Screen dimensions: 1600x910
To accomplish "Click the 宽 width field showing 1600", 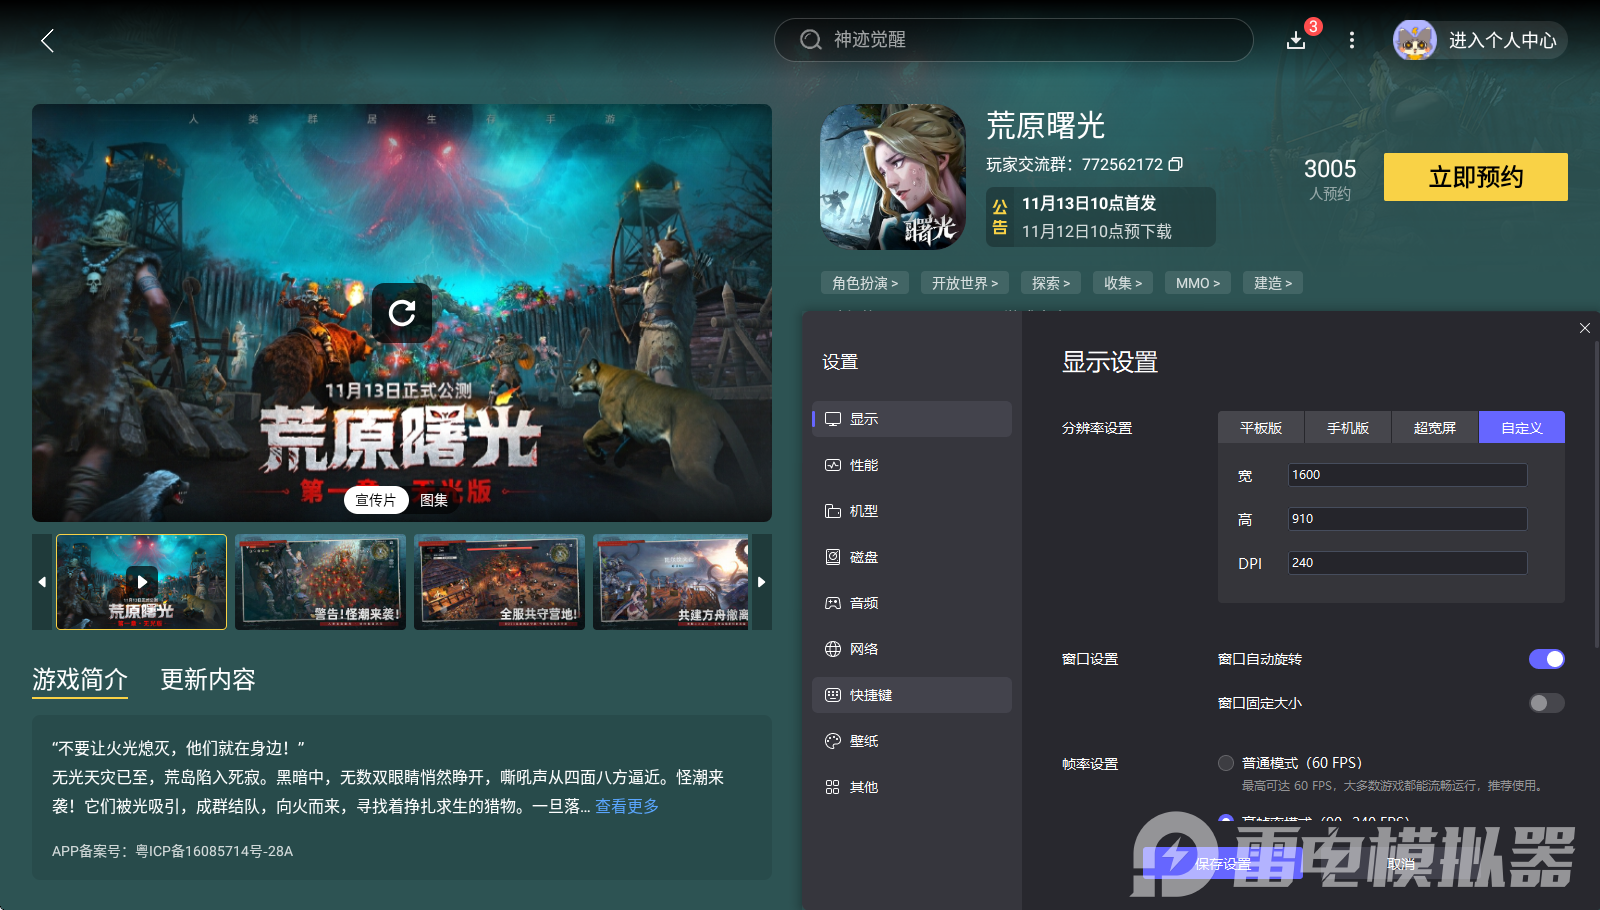I will [1407, 475].
